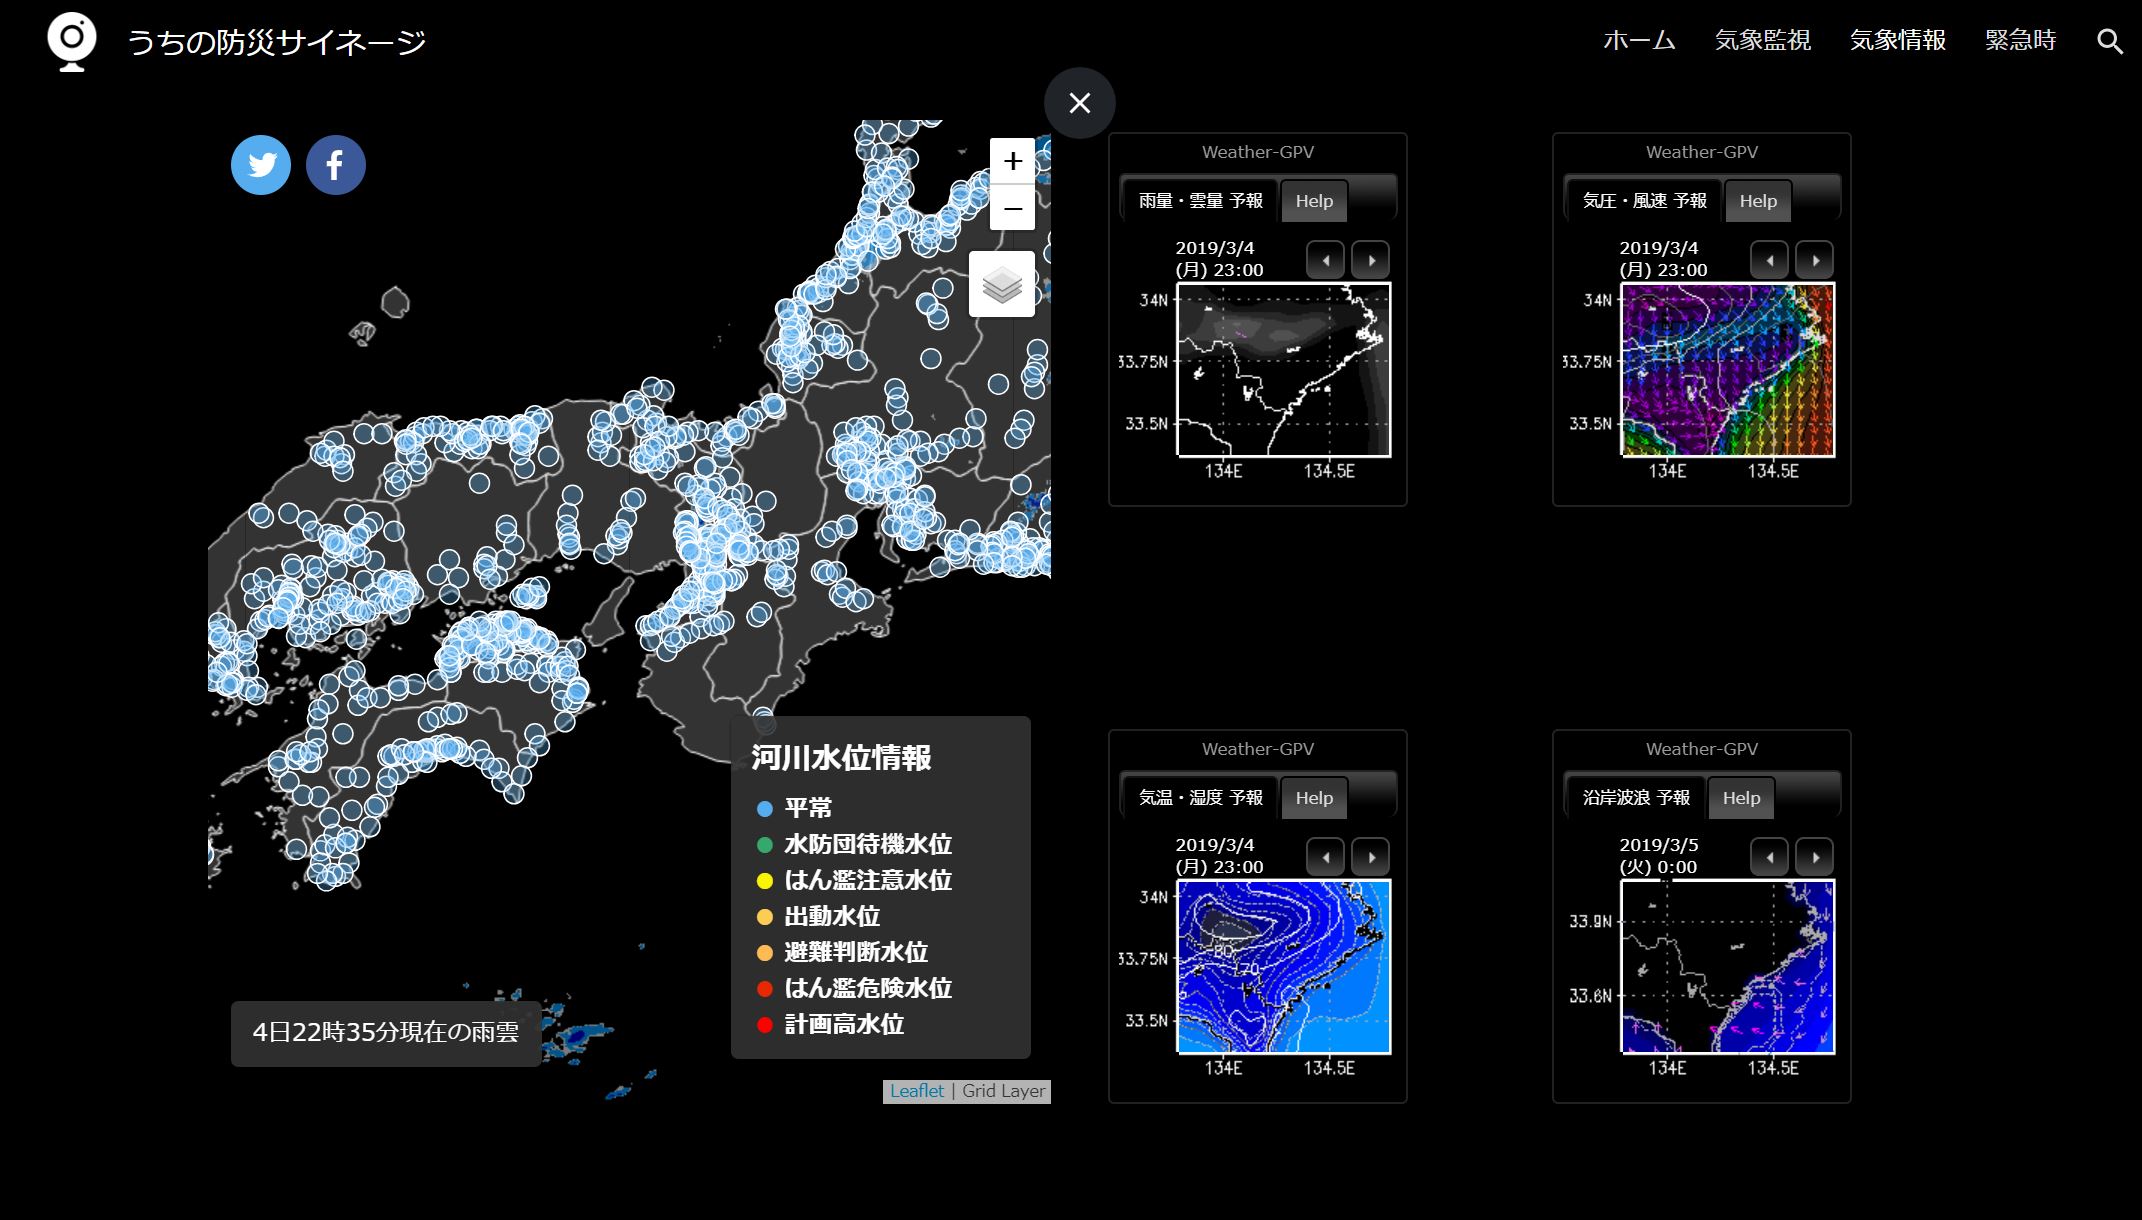This screenshot has width=2142, height=1220.
Task: Click the temperature-humidity forecast map image
Action: (x=1284, y=966)
